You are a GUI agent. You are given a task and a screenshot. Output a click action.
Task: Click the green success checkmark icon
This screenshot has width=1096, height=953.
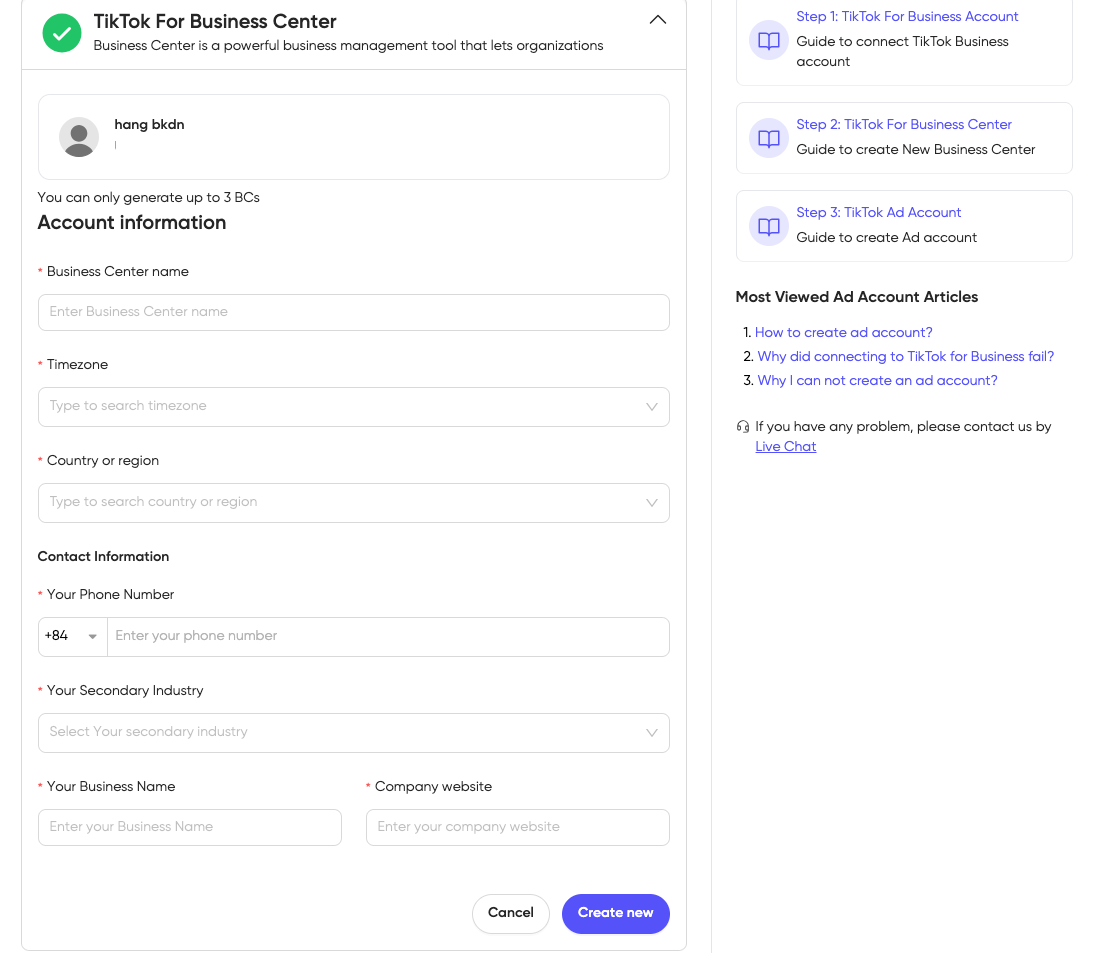[x=61, y=33]
